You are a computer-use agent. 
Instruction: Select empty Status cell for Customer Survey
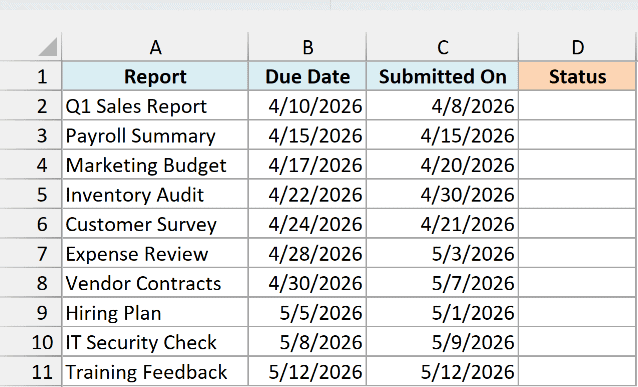[577, 224]
